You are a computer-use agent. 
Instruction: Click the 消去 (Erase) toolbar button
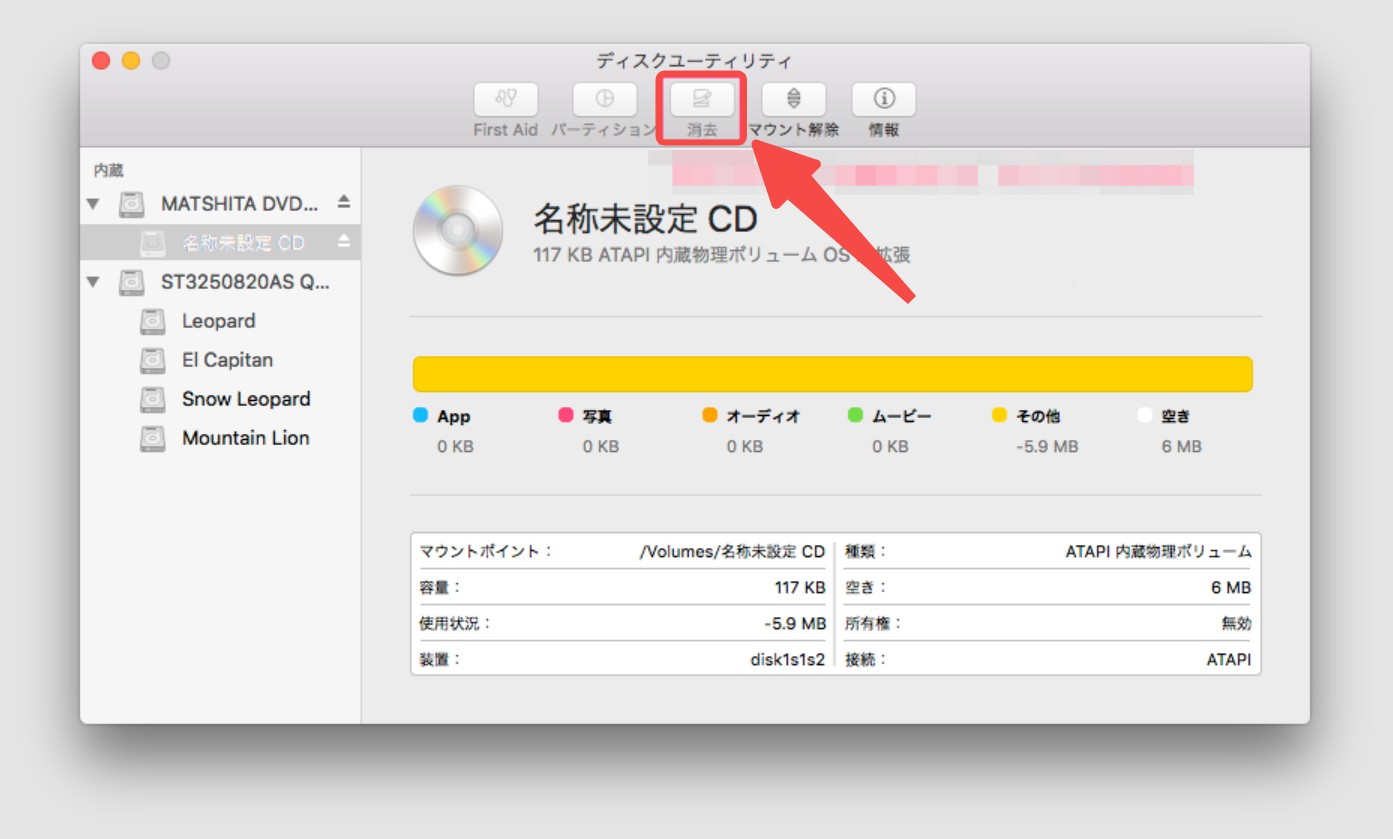coord(702,99)
